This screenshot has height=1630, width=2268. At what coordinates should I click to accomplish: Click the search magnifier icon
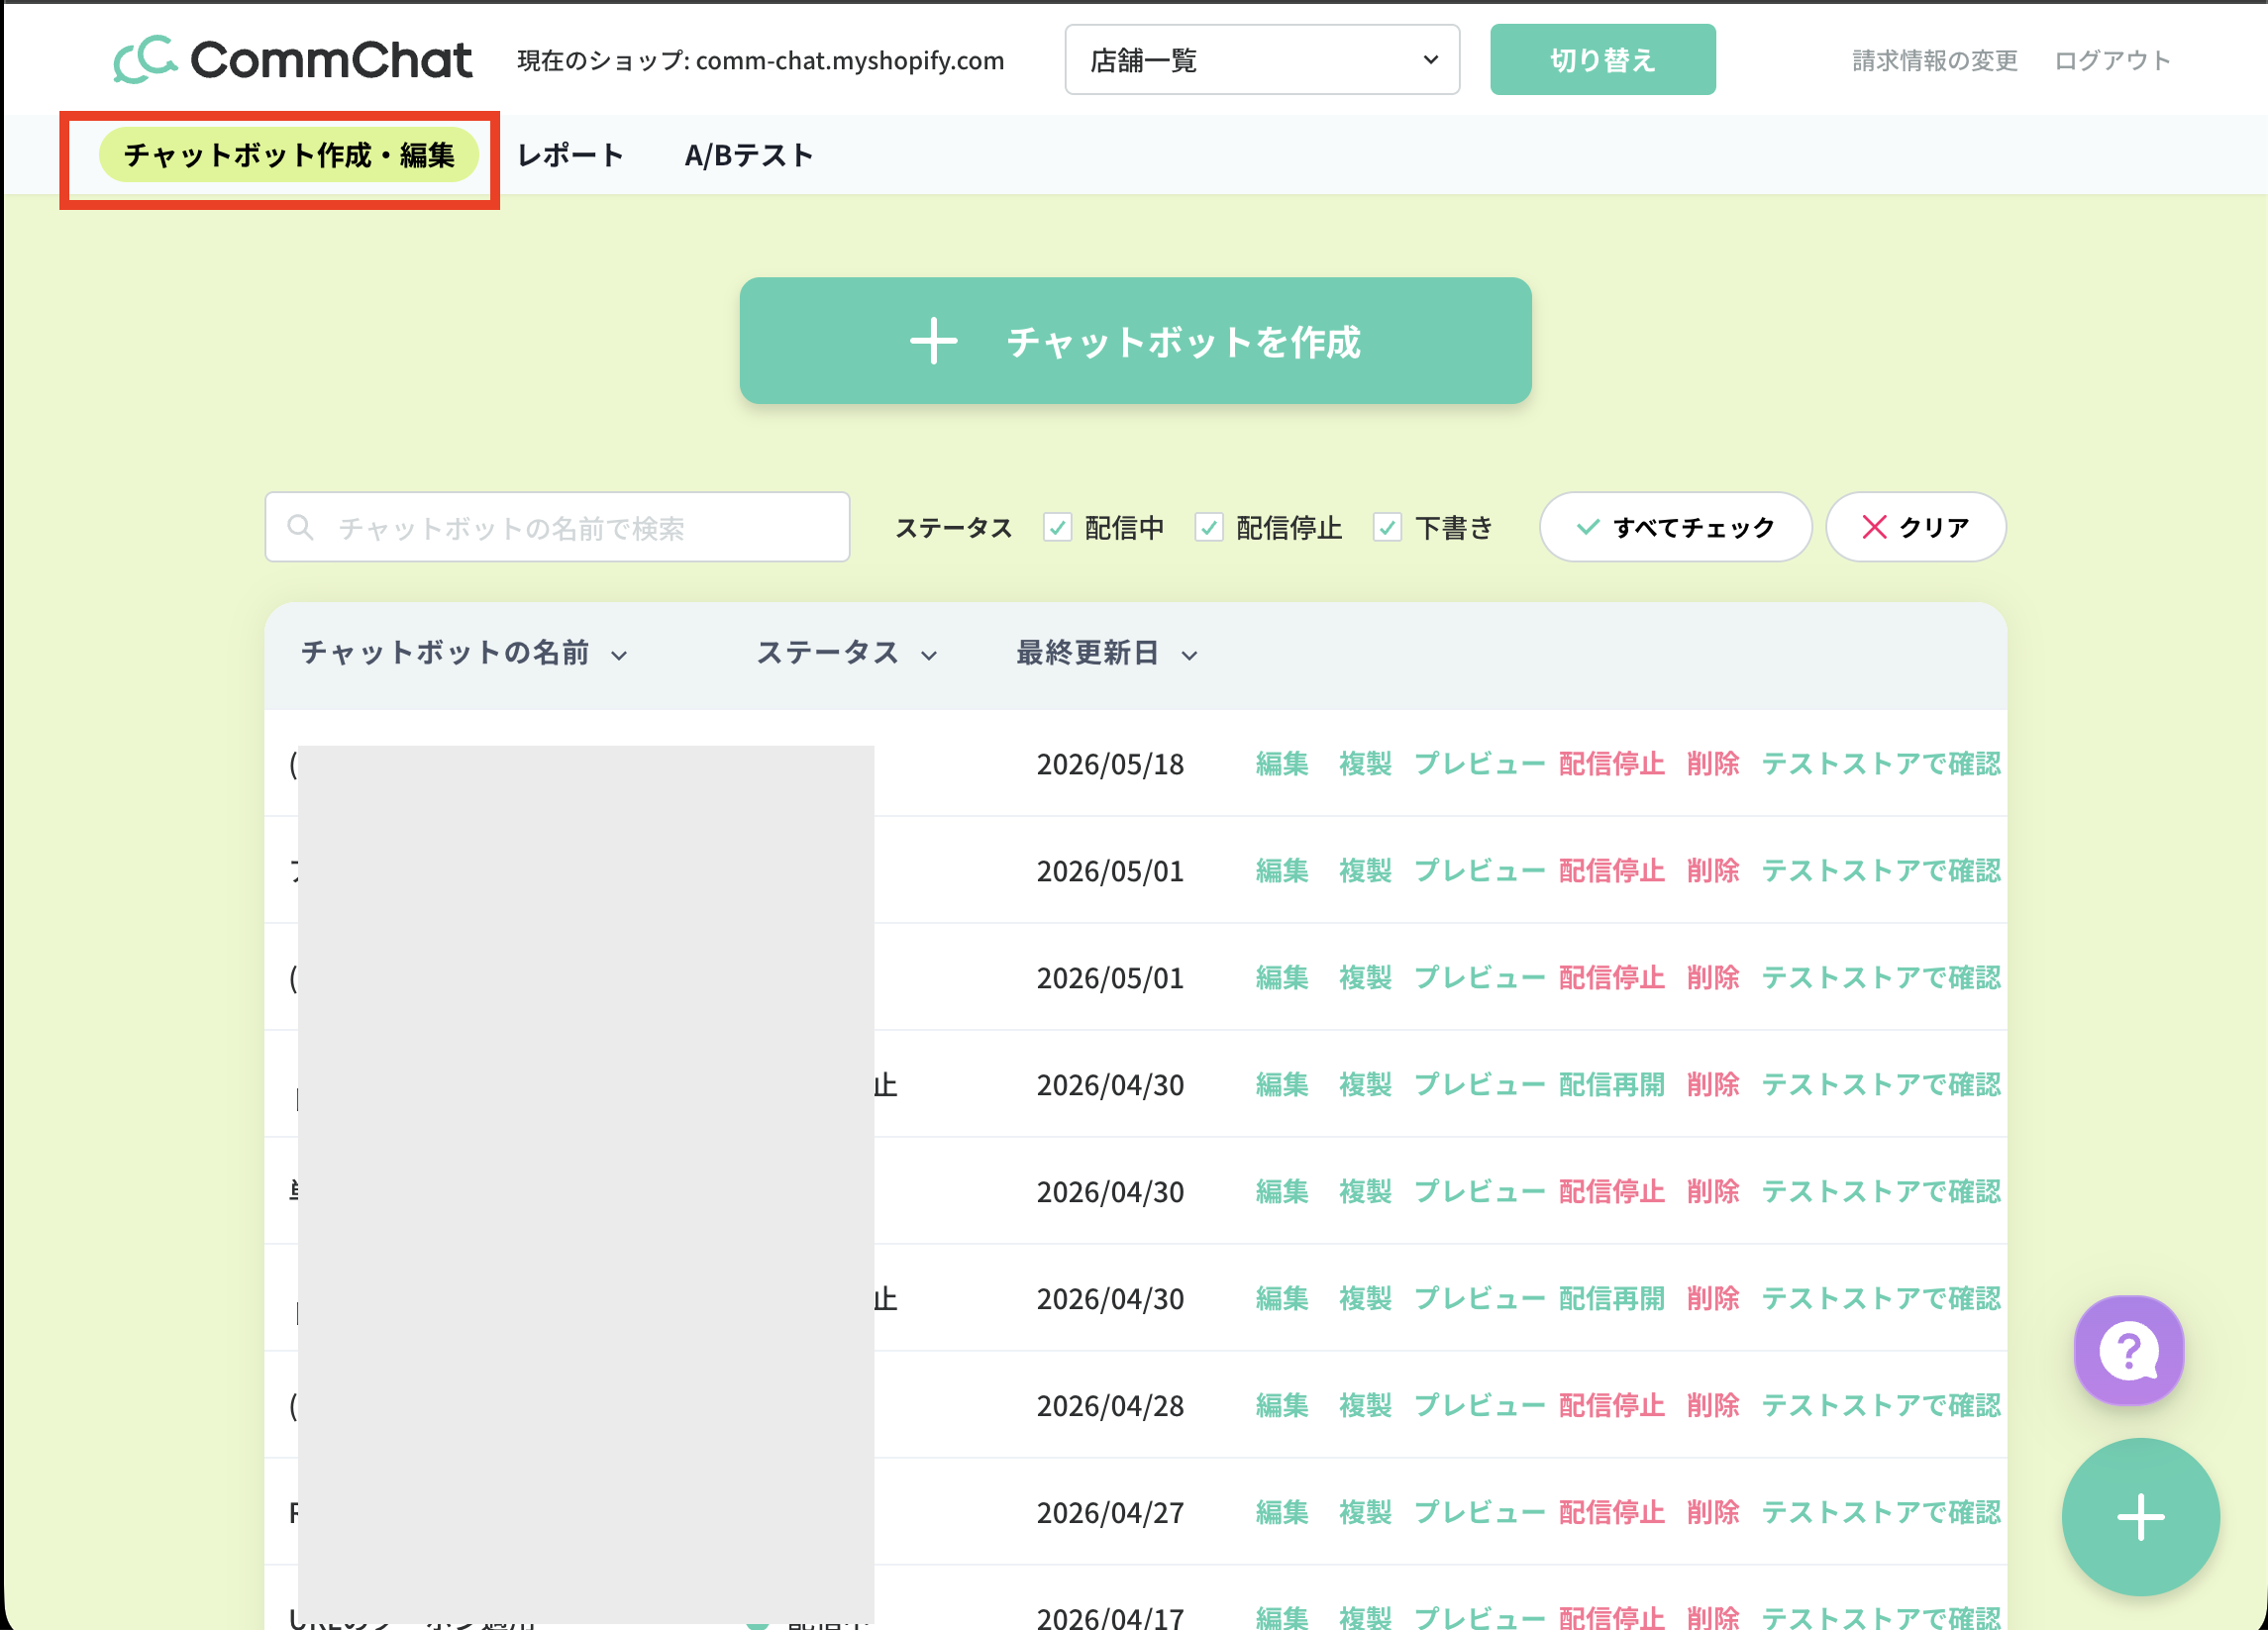[x=300, y=527]
